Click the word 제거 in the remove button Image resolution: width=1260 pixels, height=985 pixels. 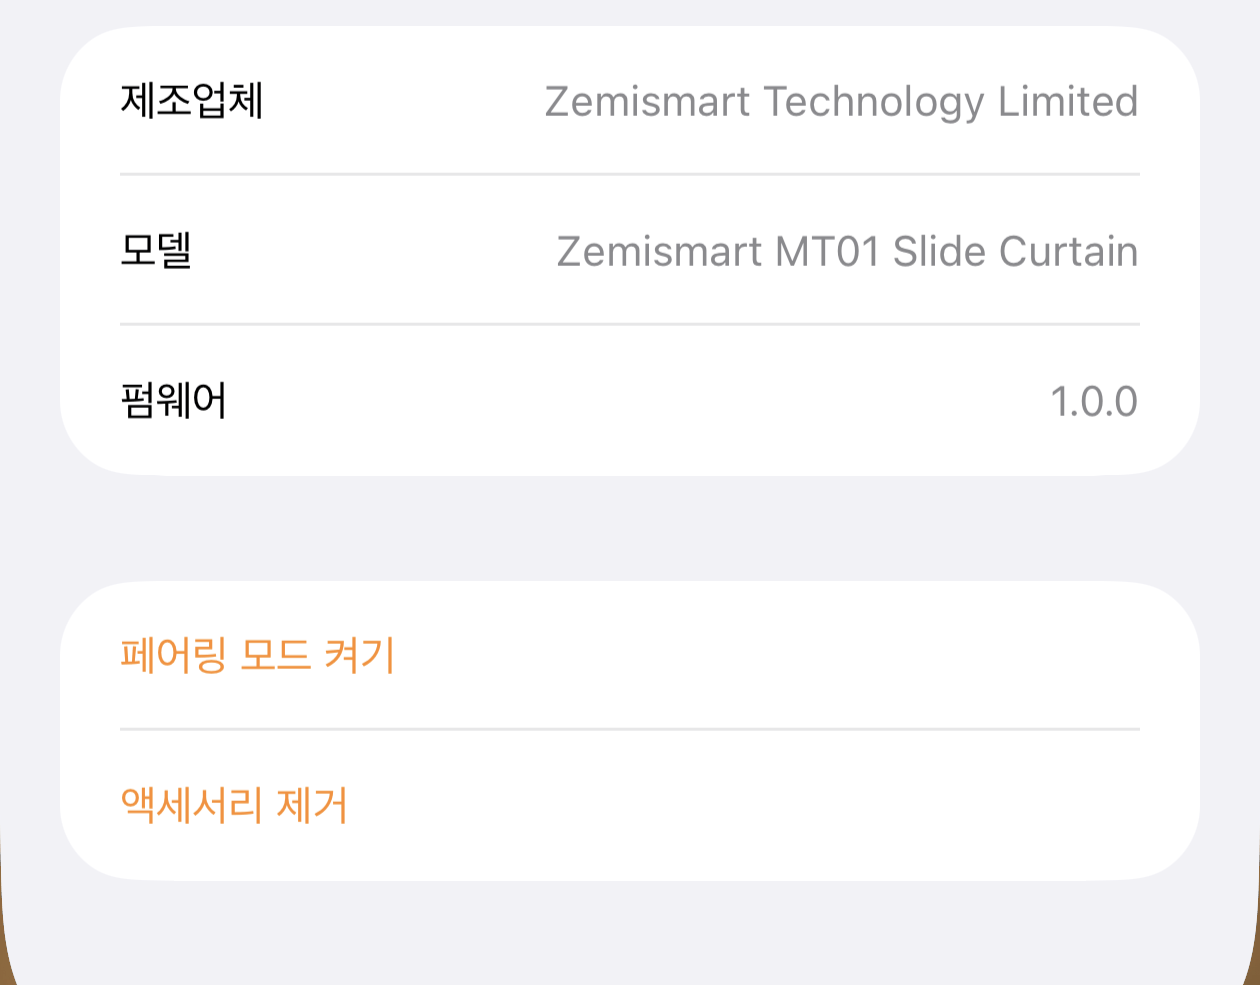pos(312,806)
